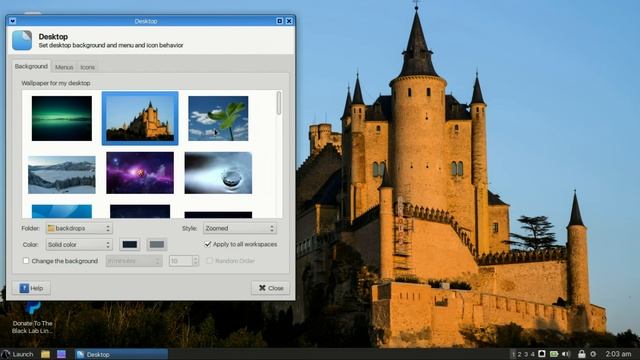Select the Desktop window in the taskbar
640x360 pixels.
(121, 354)
